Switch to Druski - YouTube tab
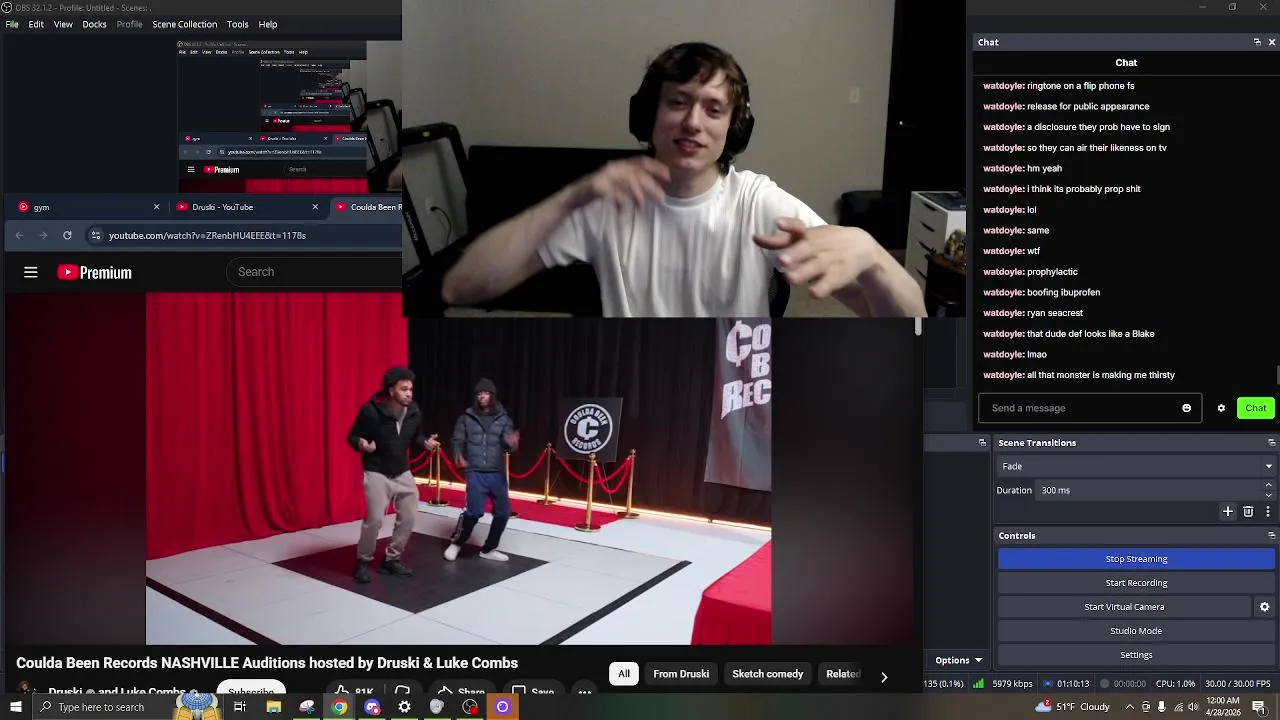Image resolution: width=1280 pixels, height=720 pixels. [245, 207]
